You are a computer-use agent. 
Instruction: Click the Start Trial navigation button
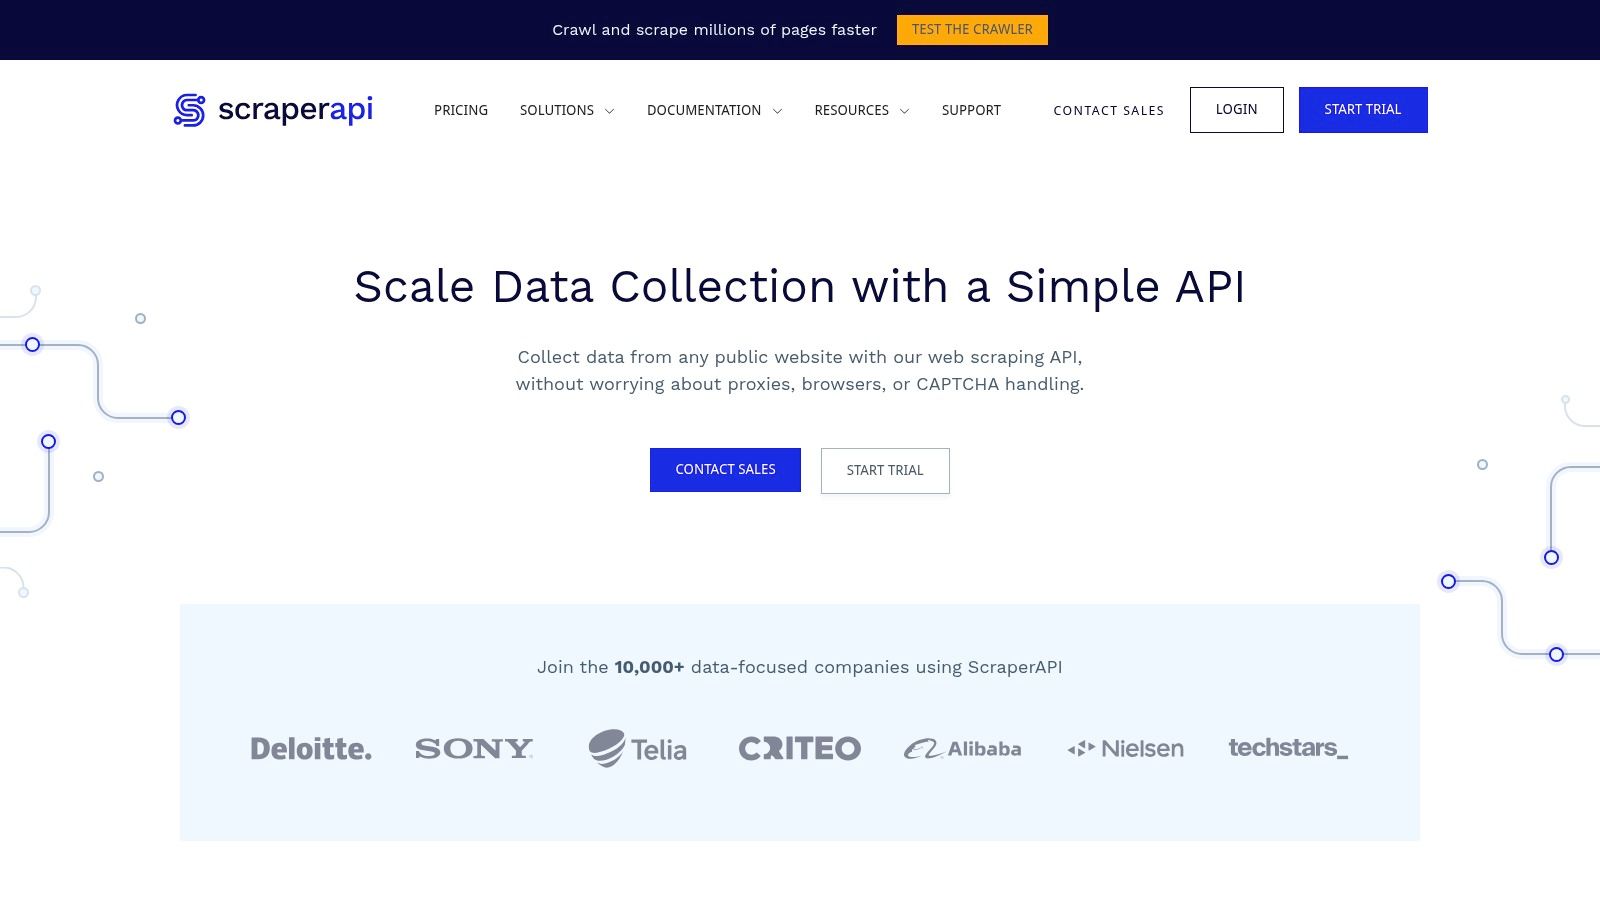[x=1363, y=109]
